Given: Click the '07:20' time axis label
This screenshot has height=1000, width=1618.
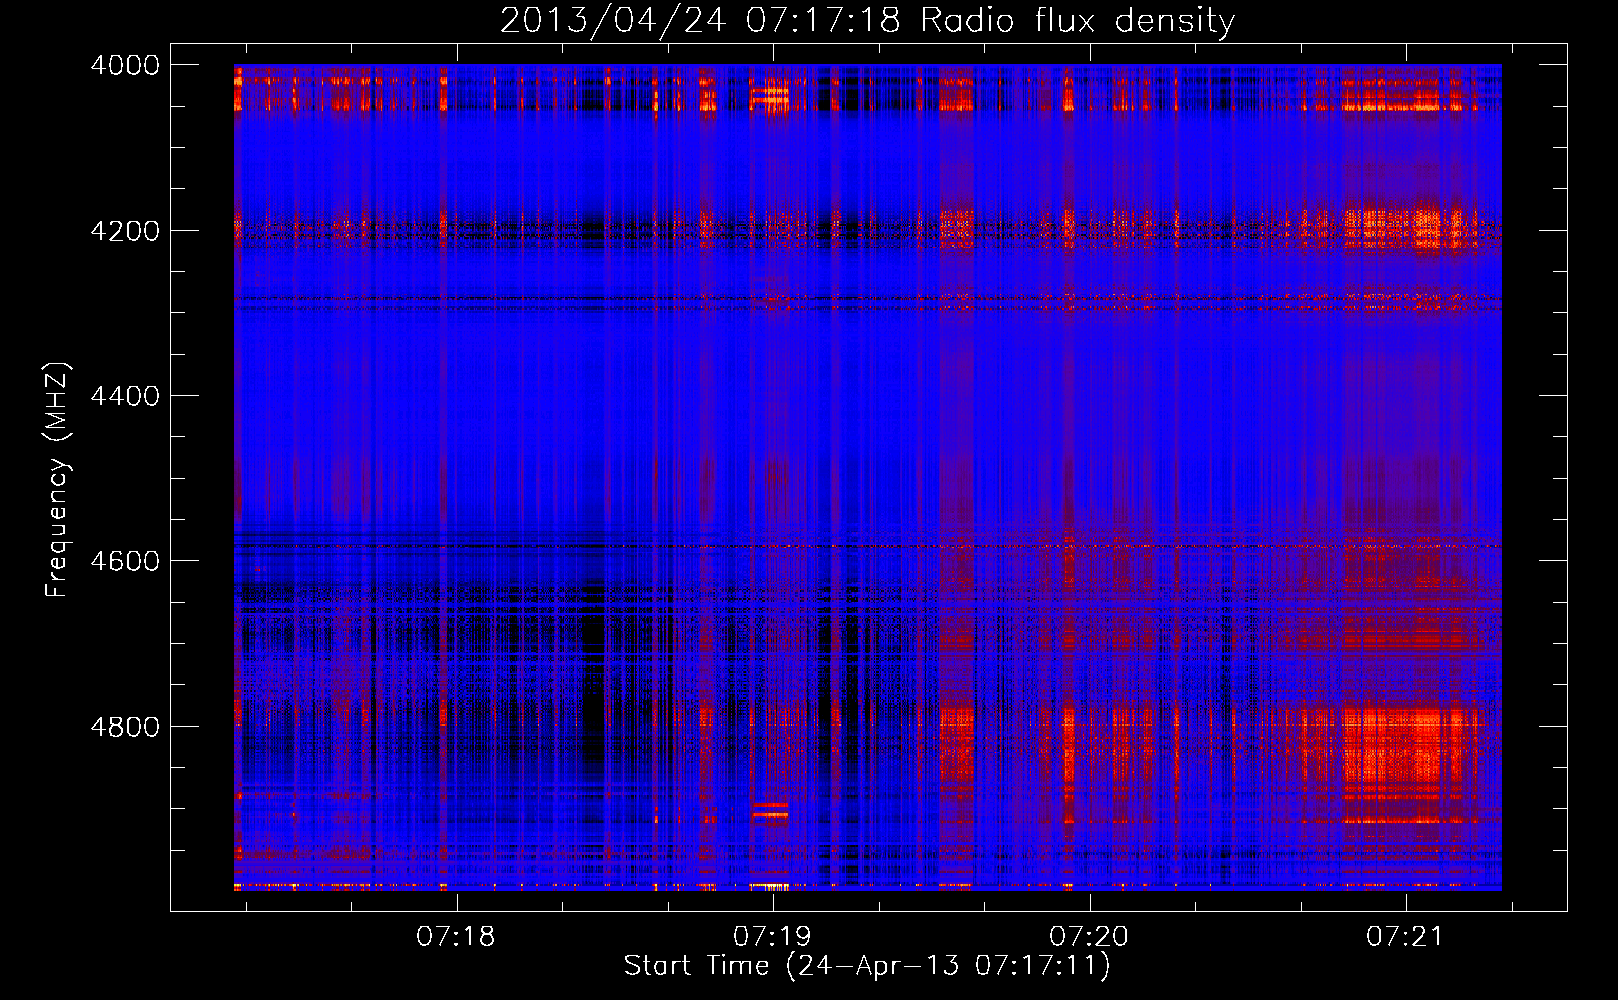Looking at the screenshot, I should (1089, 937).
